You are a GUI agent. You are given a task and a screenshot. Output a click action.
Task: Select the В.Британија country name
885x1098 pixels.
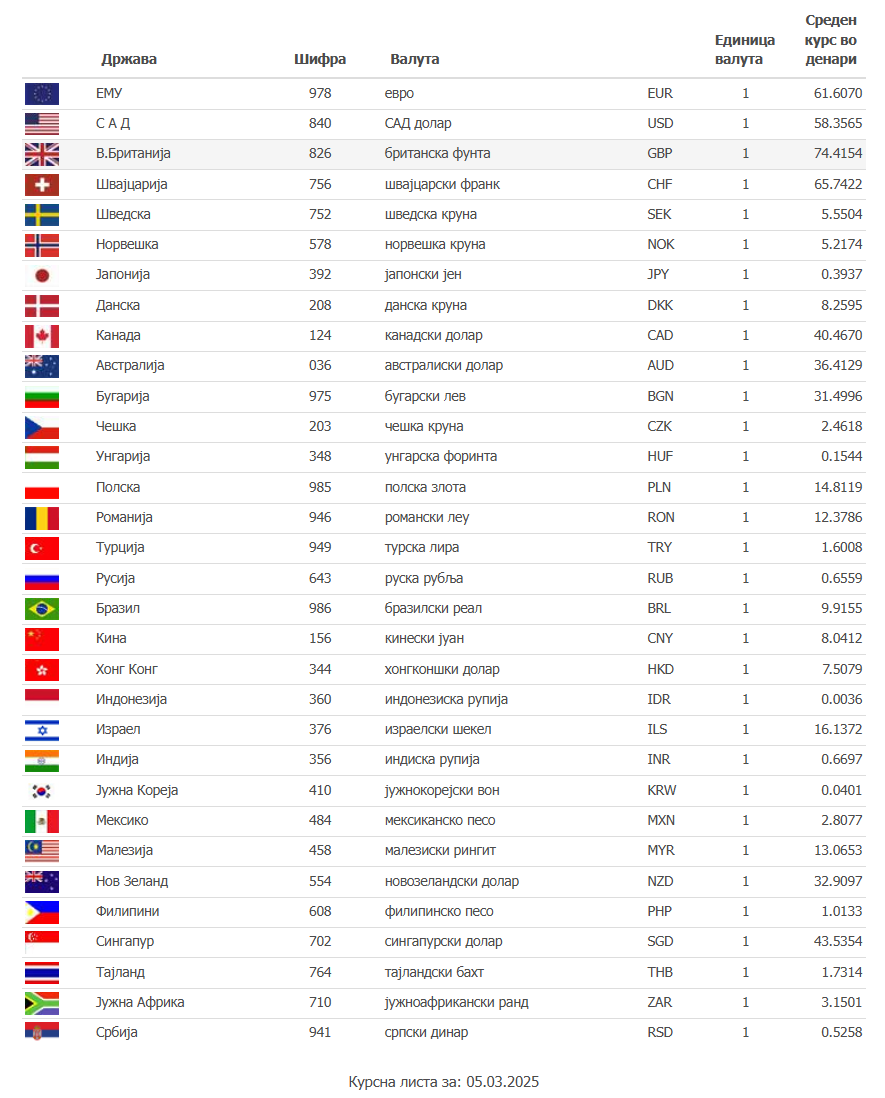134,154
